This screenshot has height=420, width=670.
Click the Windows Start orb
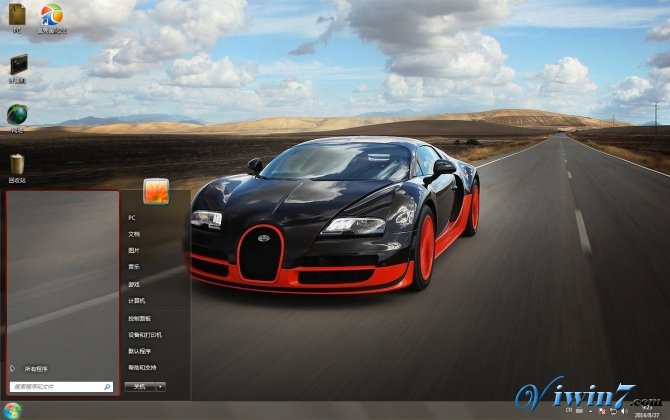pyautogui.click(x=12, y=411)
